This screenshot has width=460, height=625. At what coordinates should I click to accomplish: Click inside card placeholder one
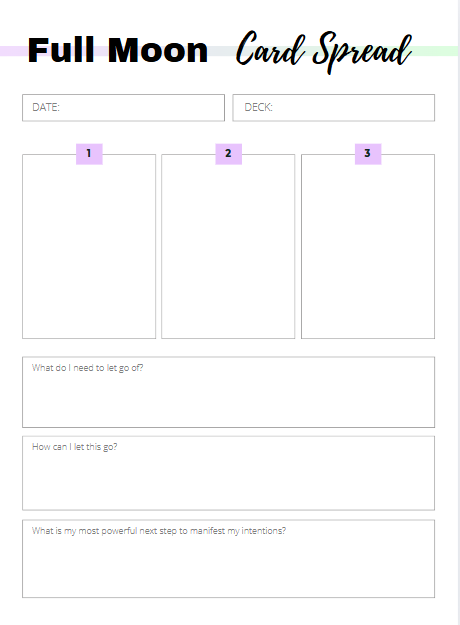(x=89, y=251)
